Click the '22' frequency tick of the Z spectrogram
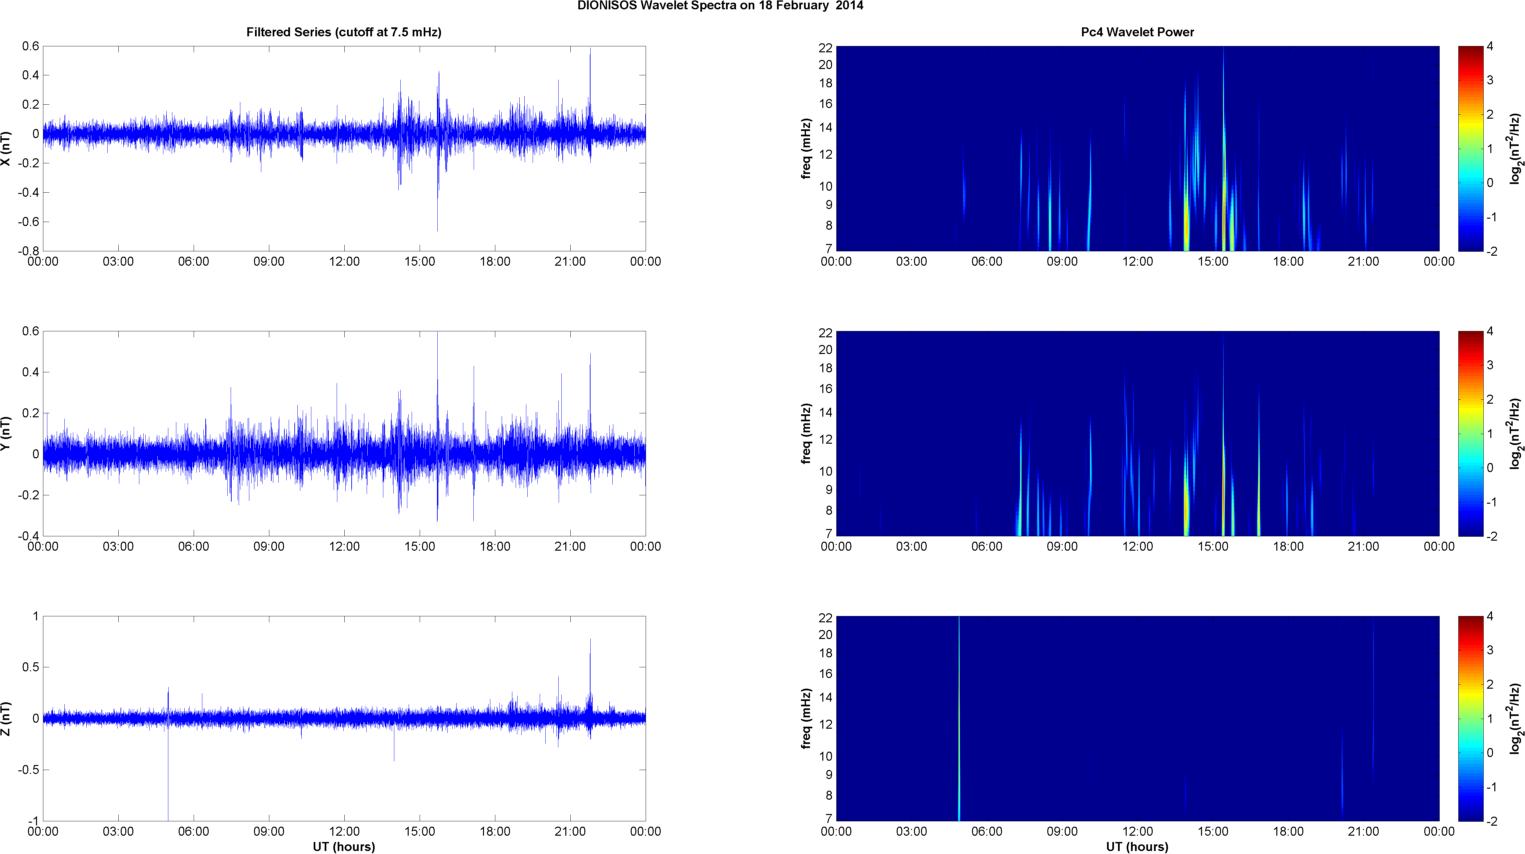This screenshot has width=1525, height=854. (x=826, y=617)
